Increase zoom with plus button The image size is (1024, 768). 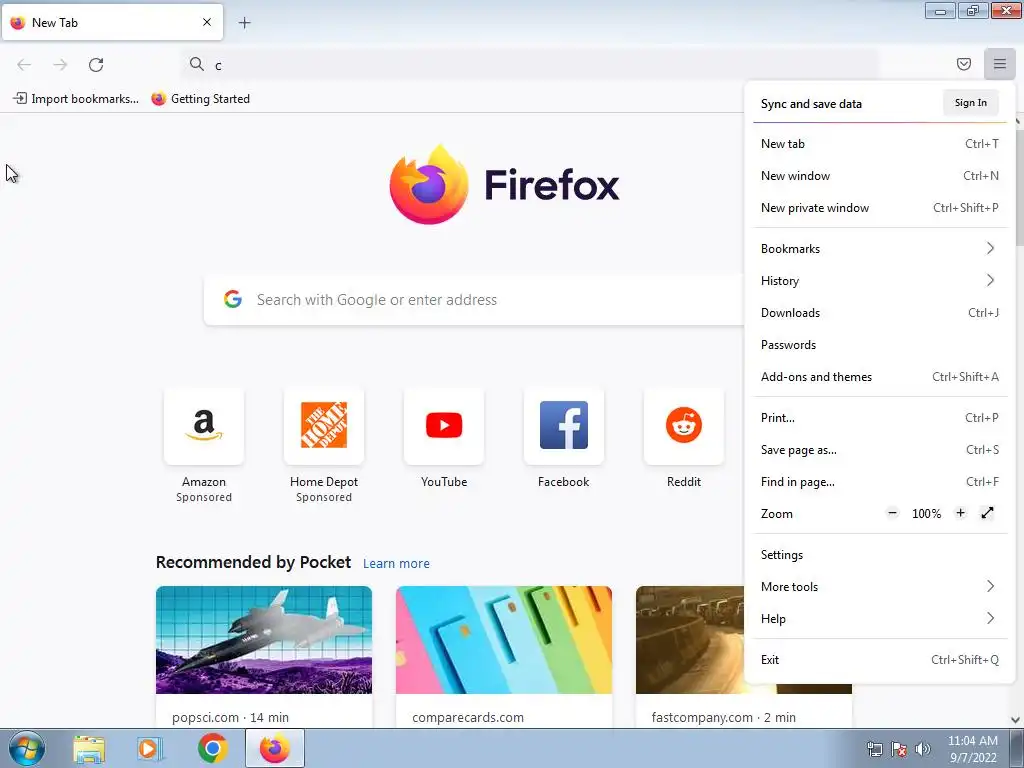(x=960, y=513)
